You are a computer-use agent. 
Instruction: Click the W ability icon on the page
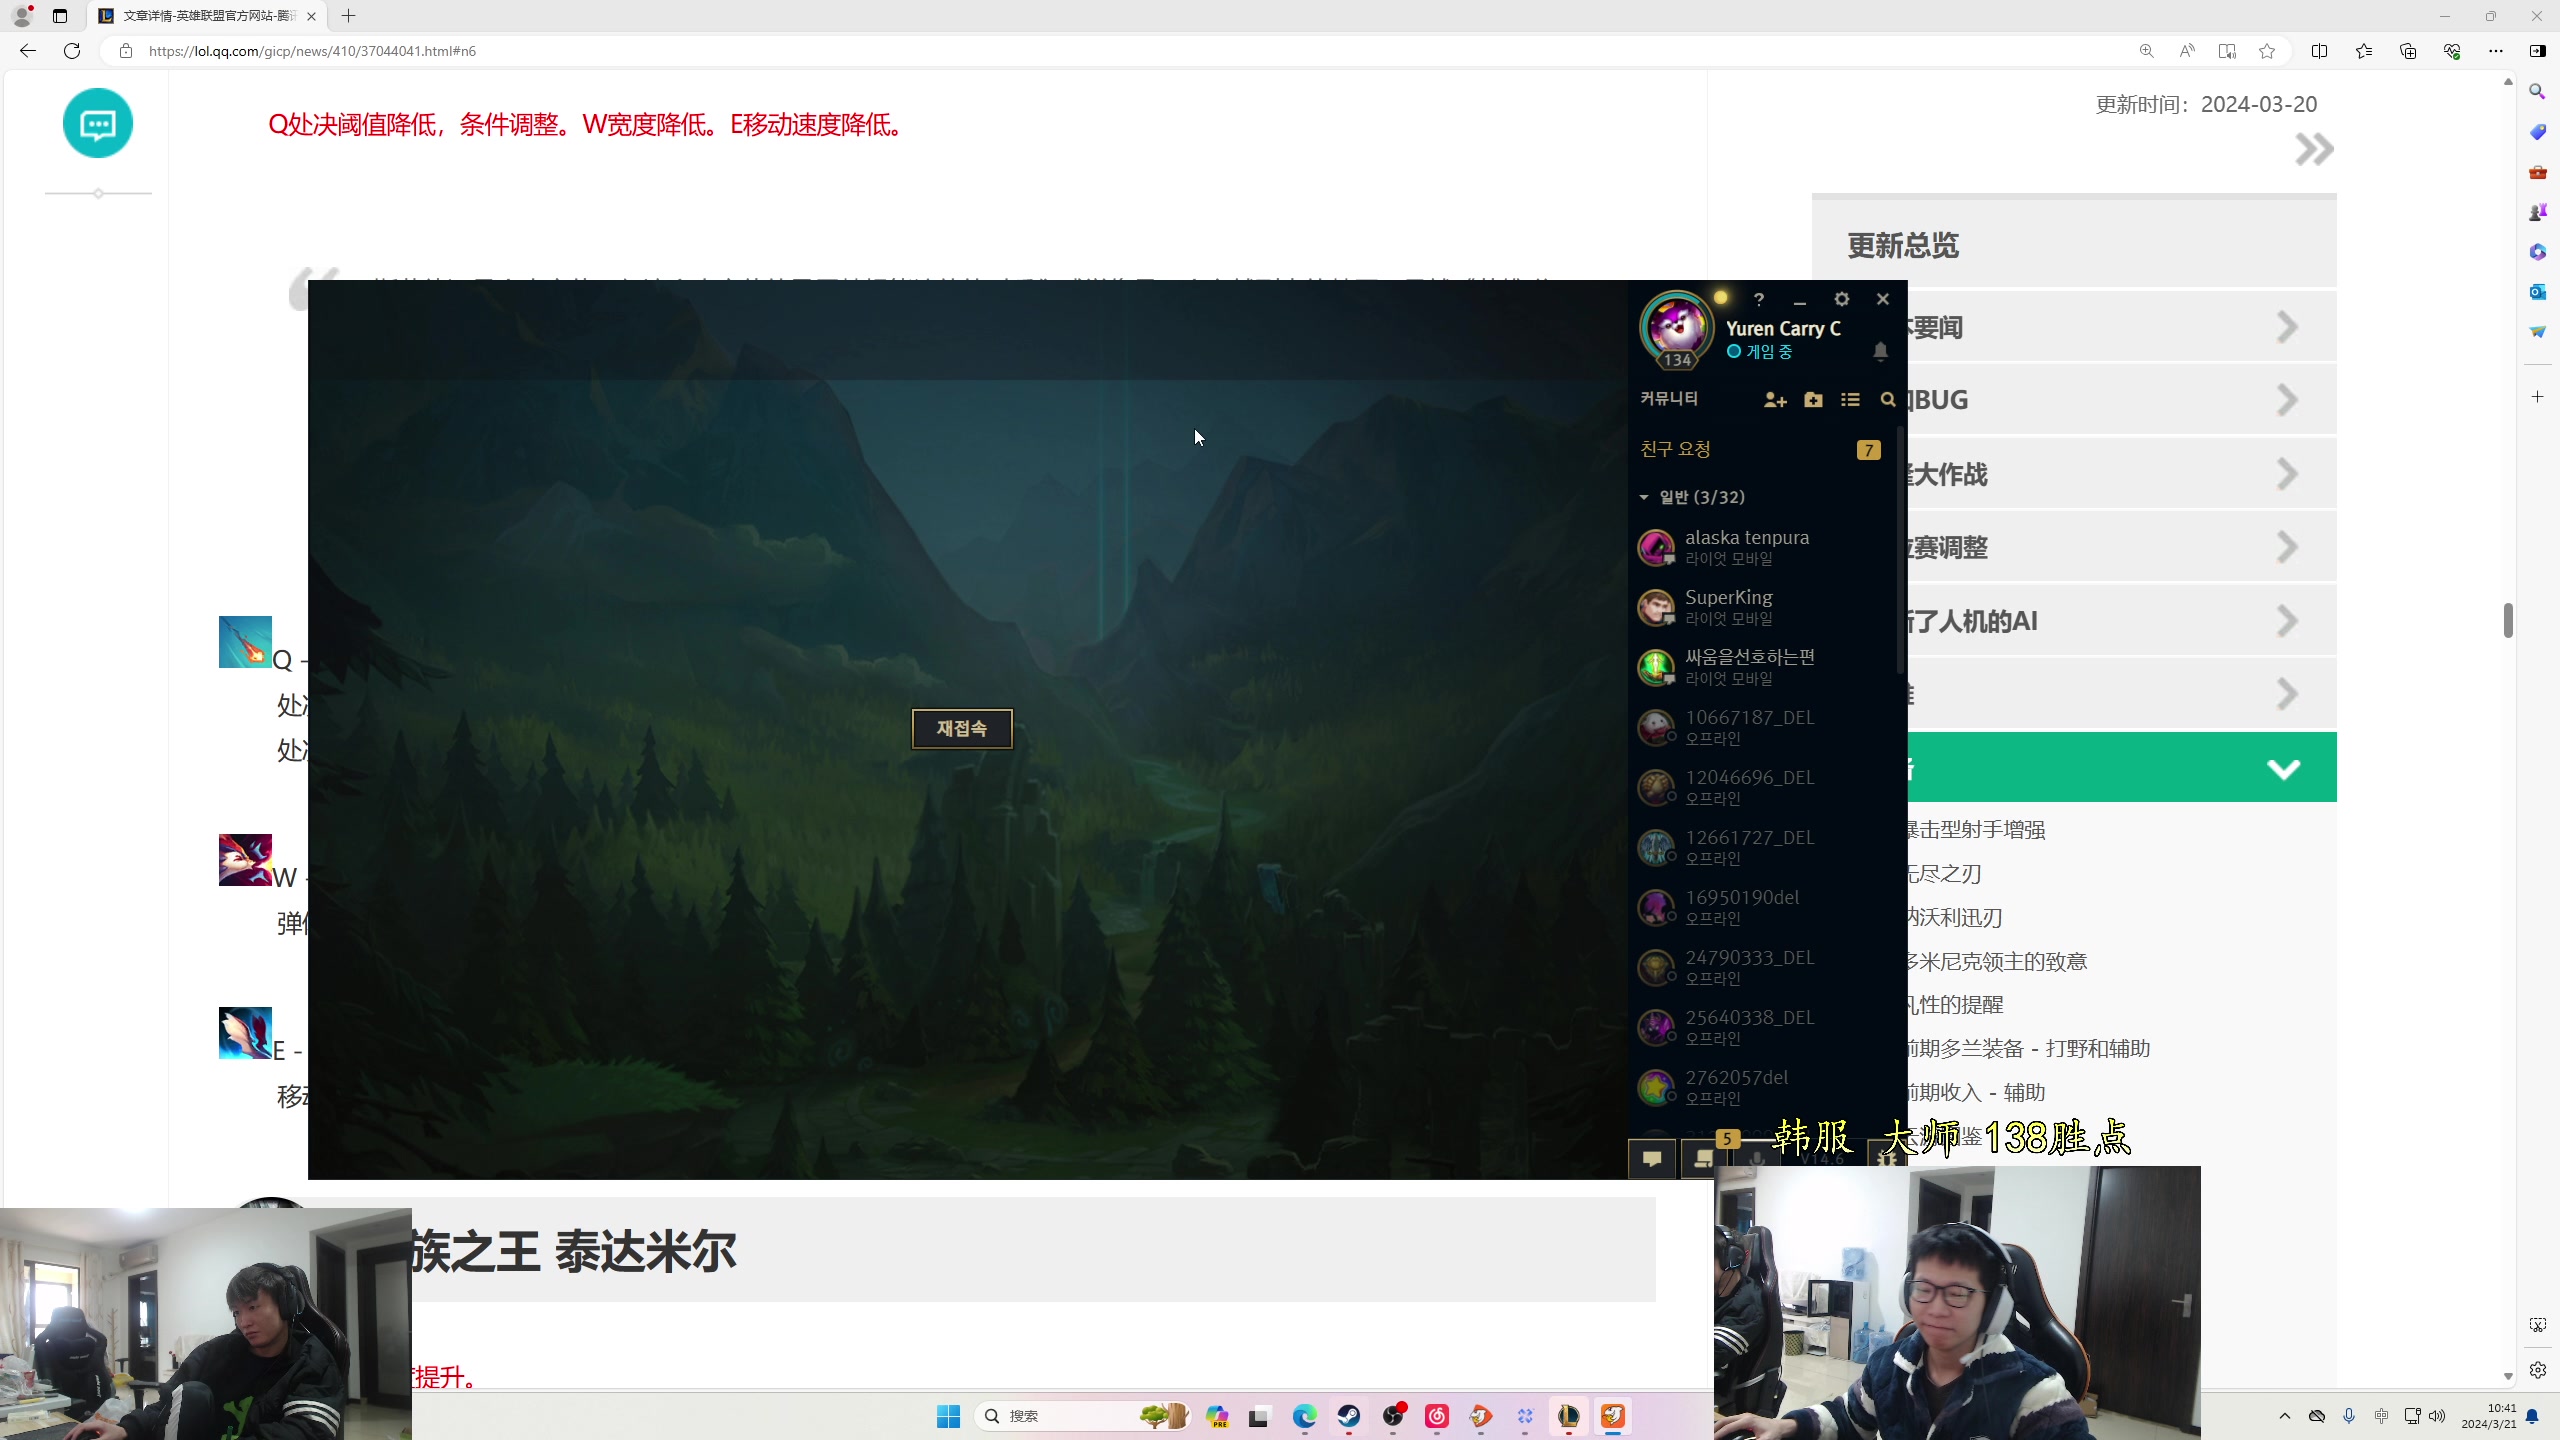245,860
